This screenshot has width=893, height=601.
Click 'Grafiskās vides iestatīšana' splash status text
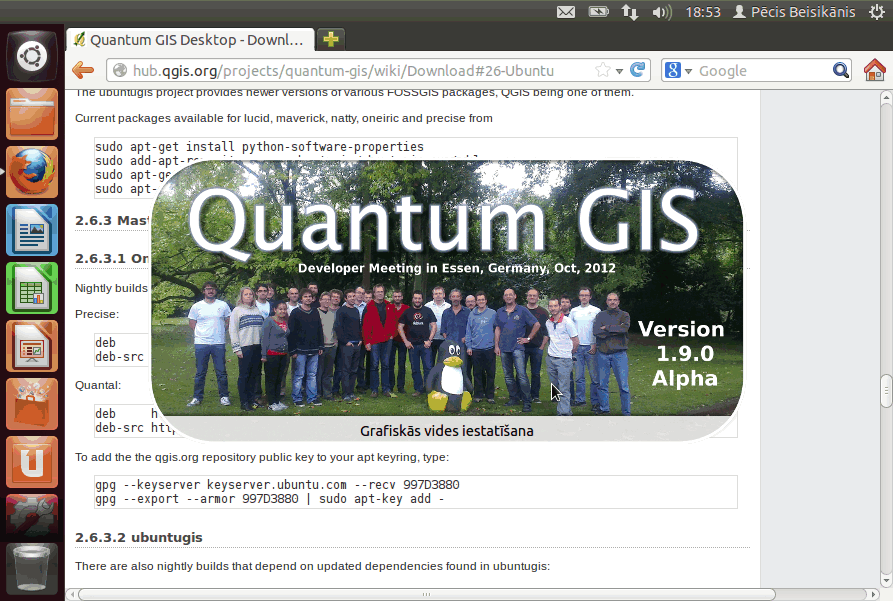[446, 431]
